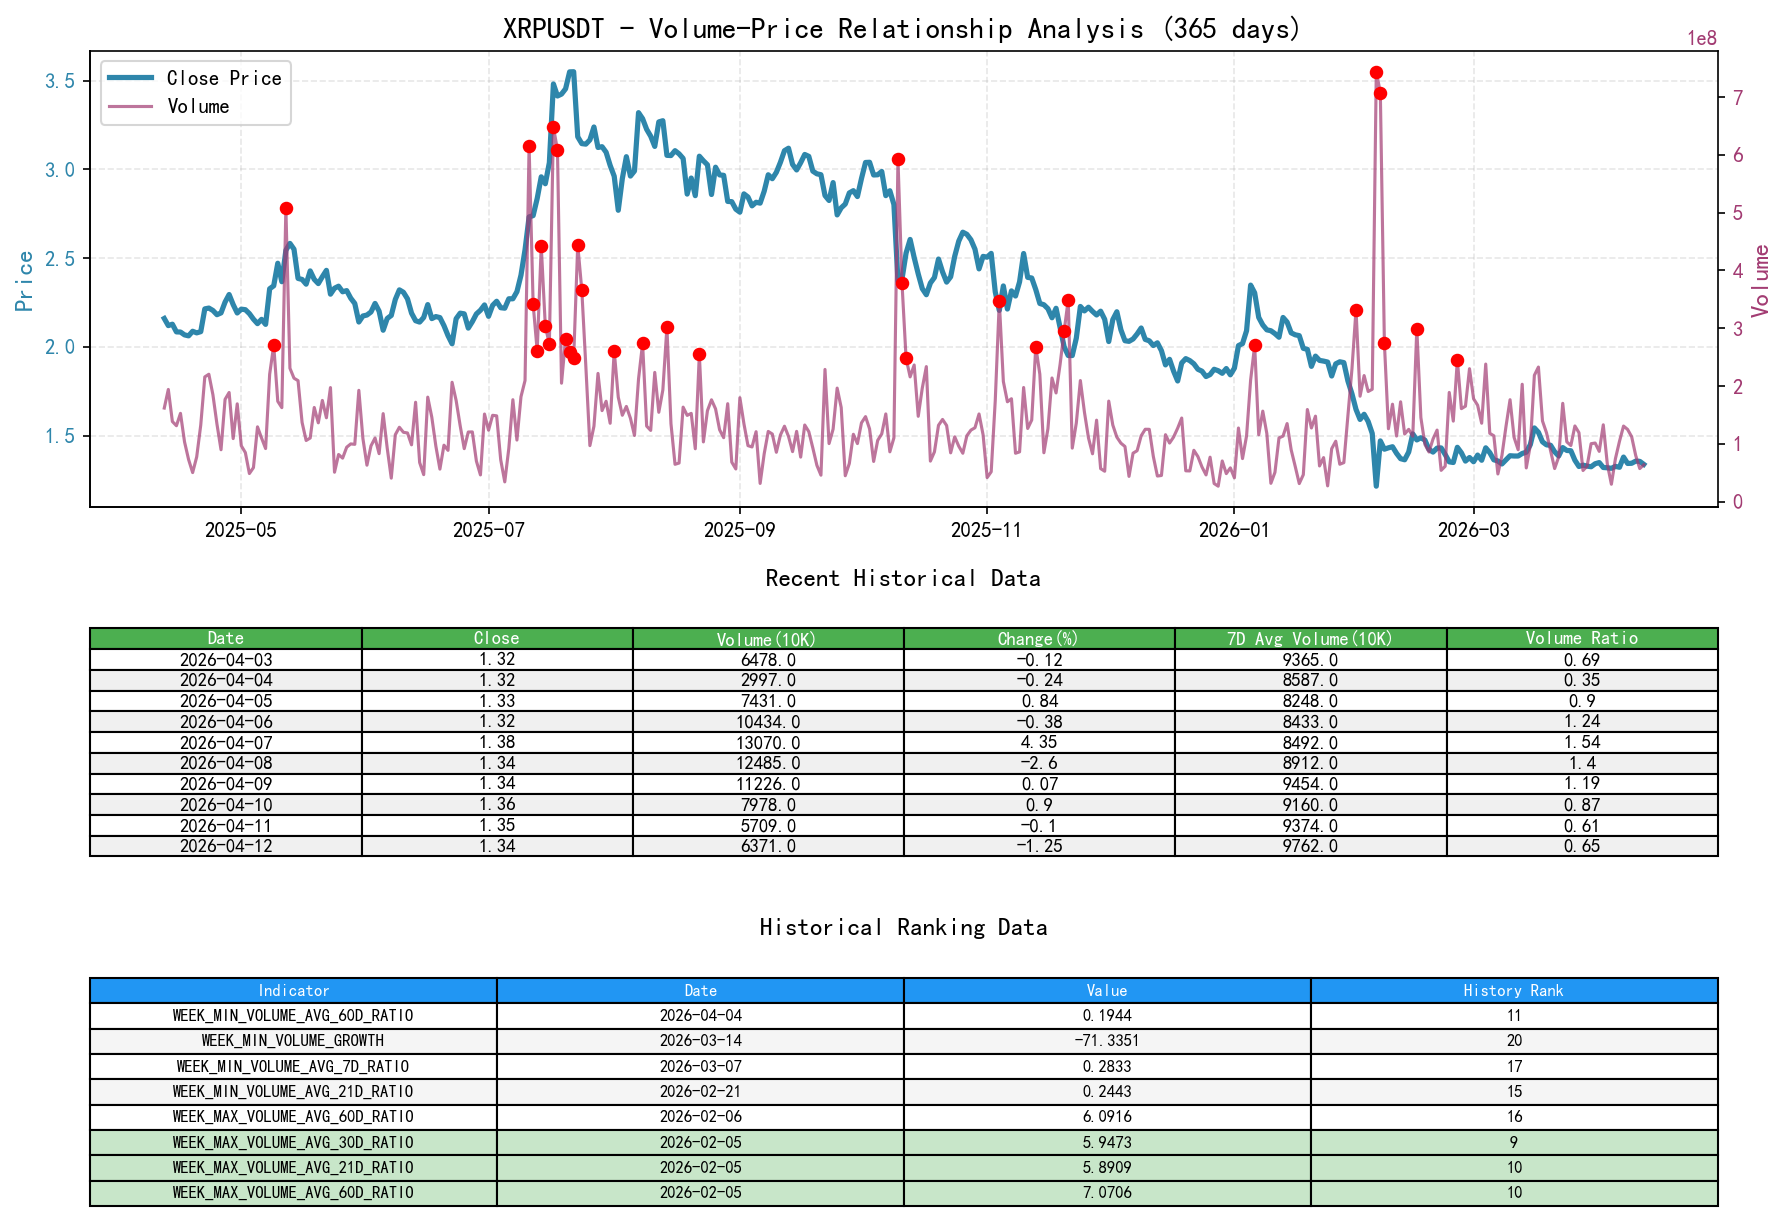This screenshot has height=1221, width=1787.
Task: Click the 2025-11 x-axis tick label
Action: click(986, 530)
